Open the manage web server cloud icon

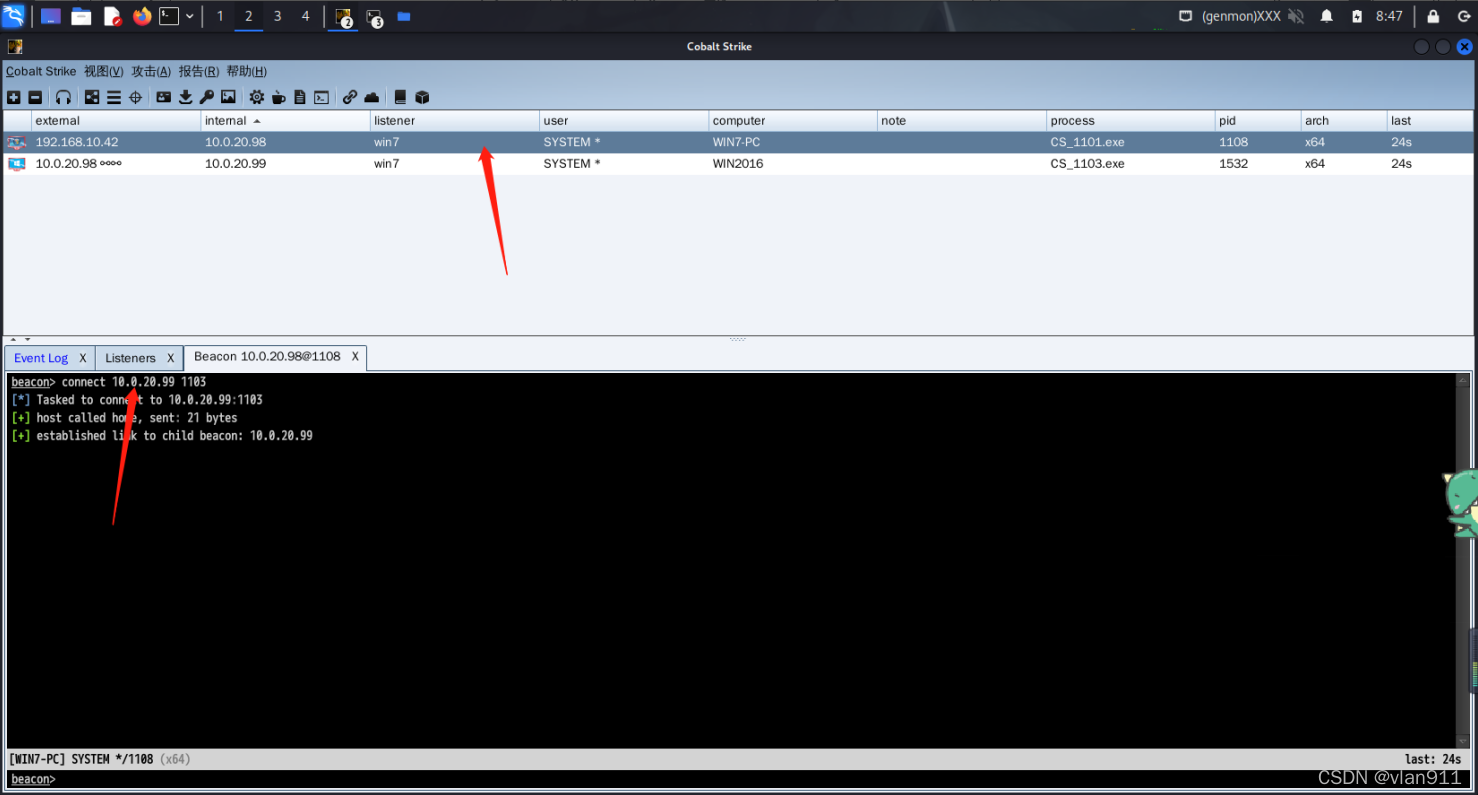click(372, 97)
